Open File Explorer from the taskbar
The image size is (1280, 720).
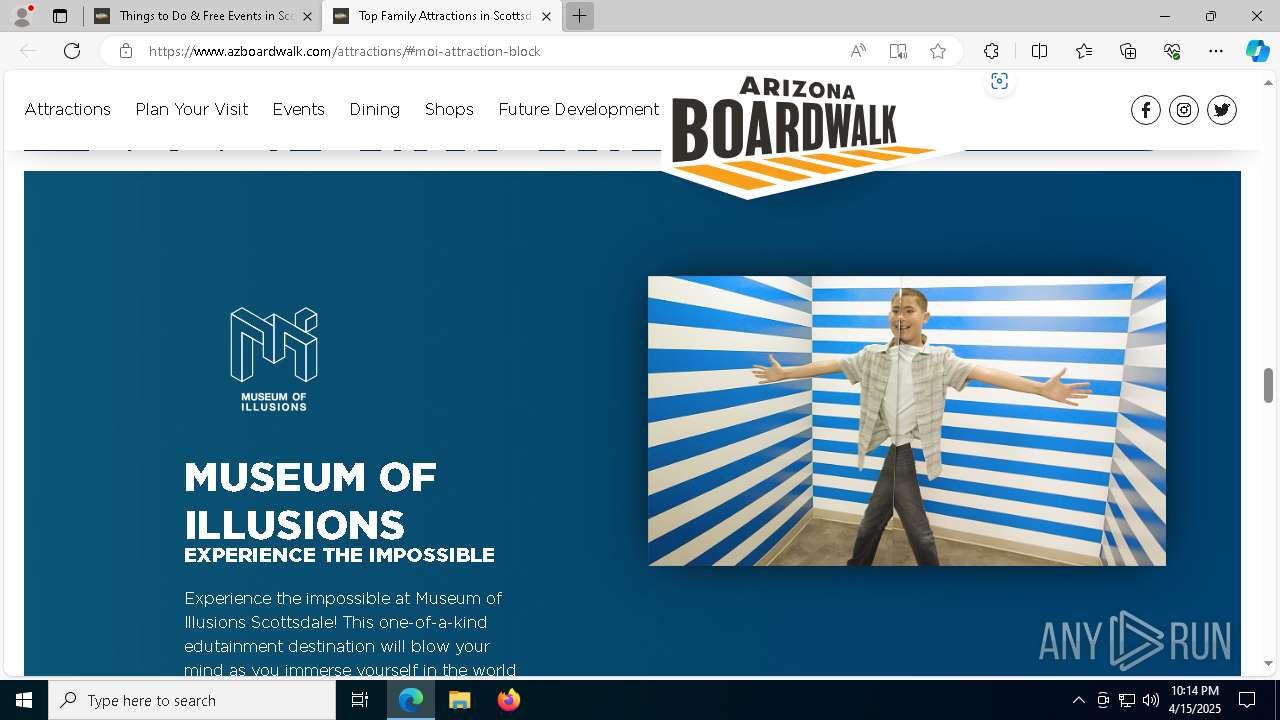459,700
